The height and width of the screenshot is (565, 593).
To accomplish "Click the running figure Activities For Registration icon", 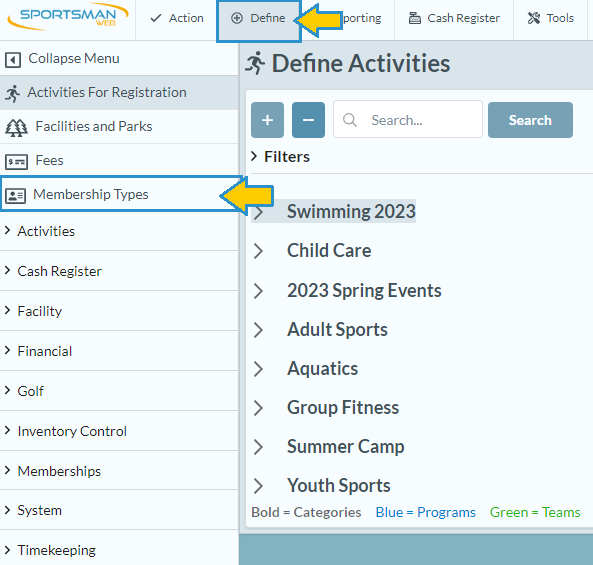I will click(x=12, y=93).
